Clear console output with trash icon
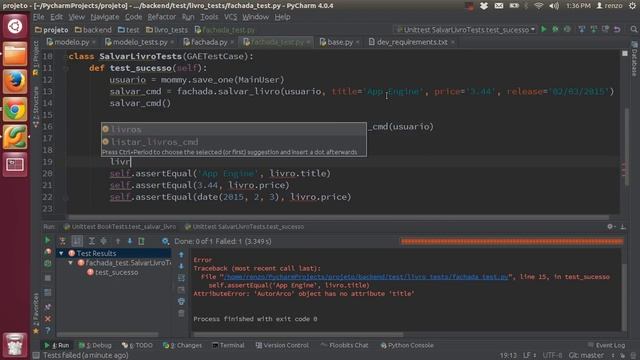The height and width of the screenshot is (360, 640). pyautogui.click(x=181, y=313)
